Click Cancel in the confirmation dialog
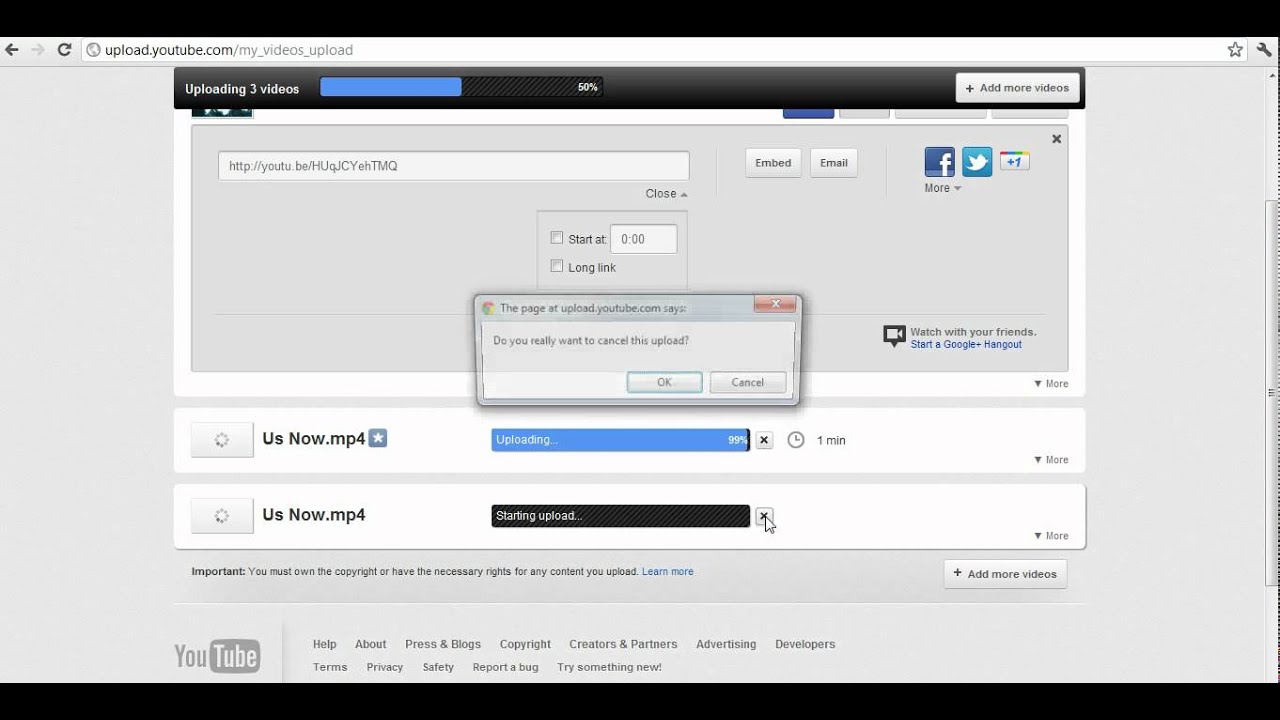The width and height of the screenshot is (1280, 720). tap(748, 382)
